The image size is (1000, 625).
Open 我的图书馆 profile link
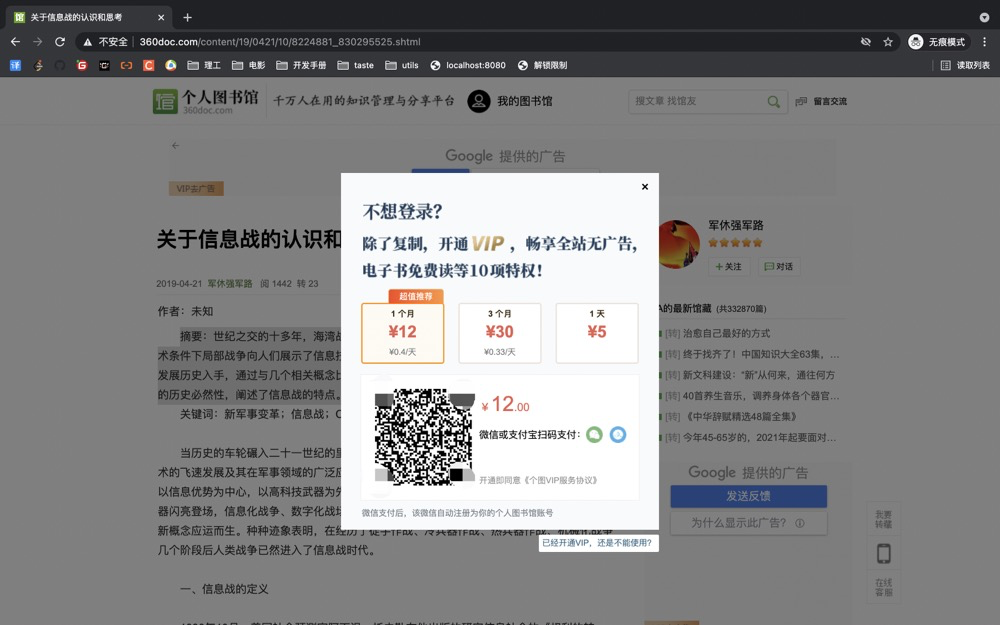point(510,101)
